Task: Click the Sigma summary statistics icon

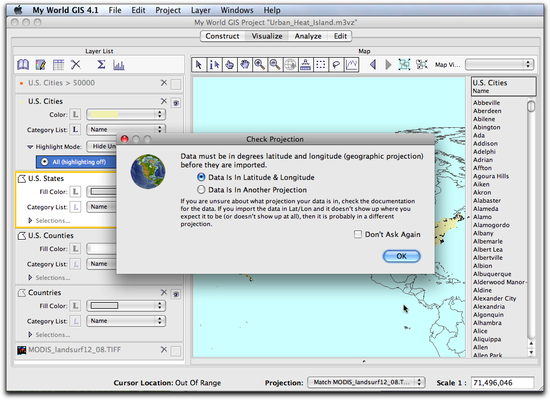Action: click(x=101, y=64)
